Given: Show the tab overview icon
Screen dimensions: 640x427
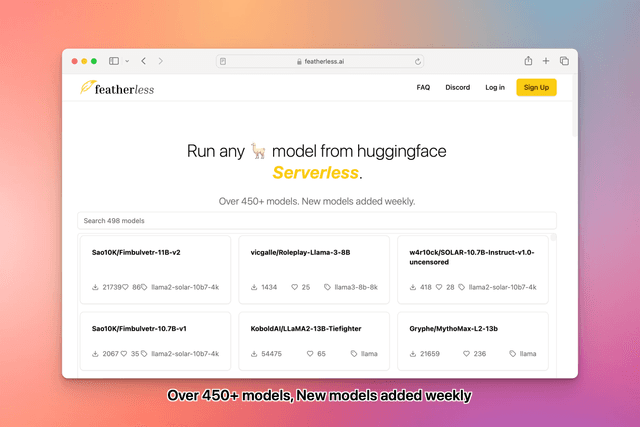Looking at the screenshot, I should click(564, 61).
